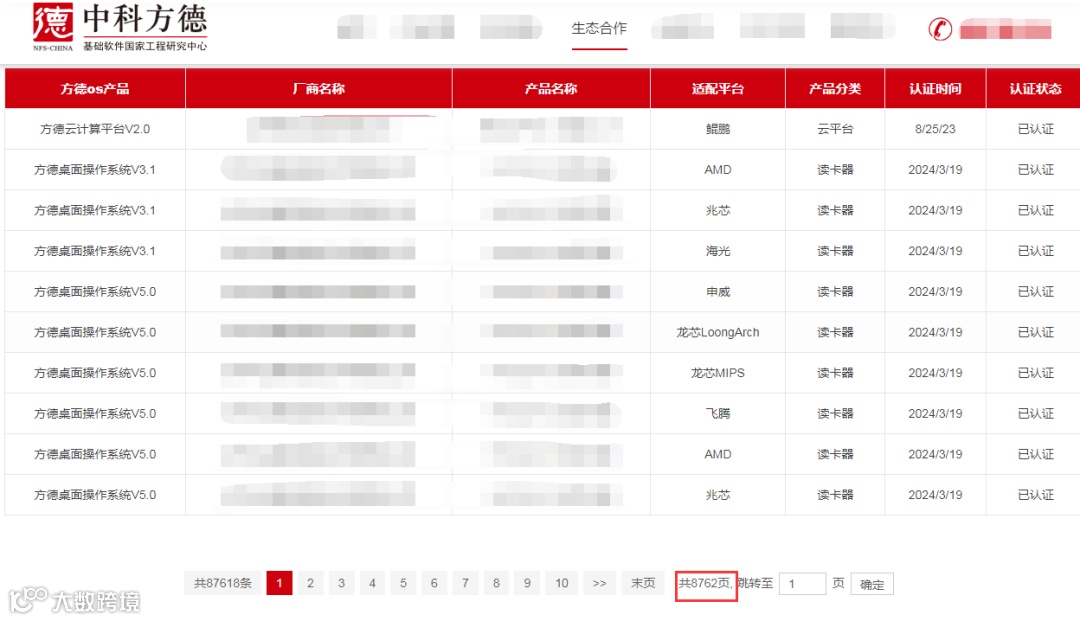Select the 龙芯LoongArch platform cell
The image size is (1080, 621).
coord(718,332)
